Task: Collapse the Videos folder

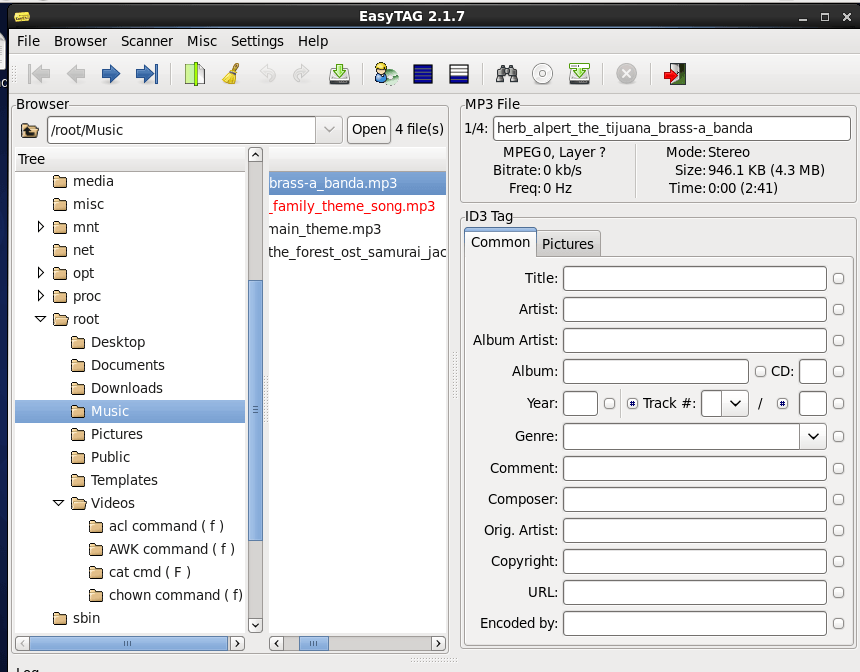Action: [x=58, y=502]
